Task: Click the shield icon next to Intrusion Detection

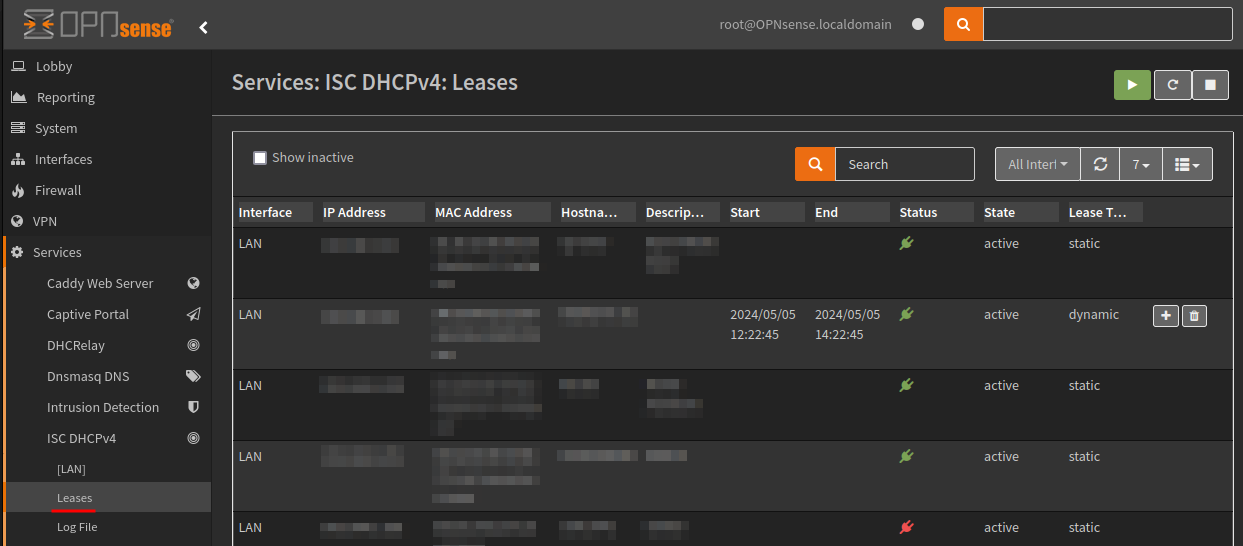Action: pyautogui.click(x=194, y=407)
